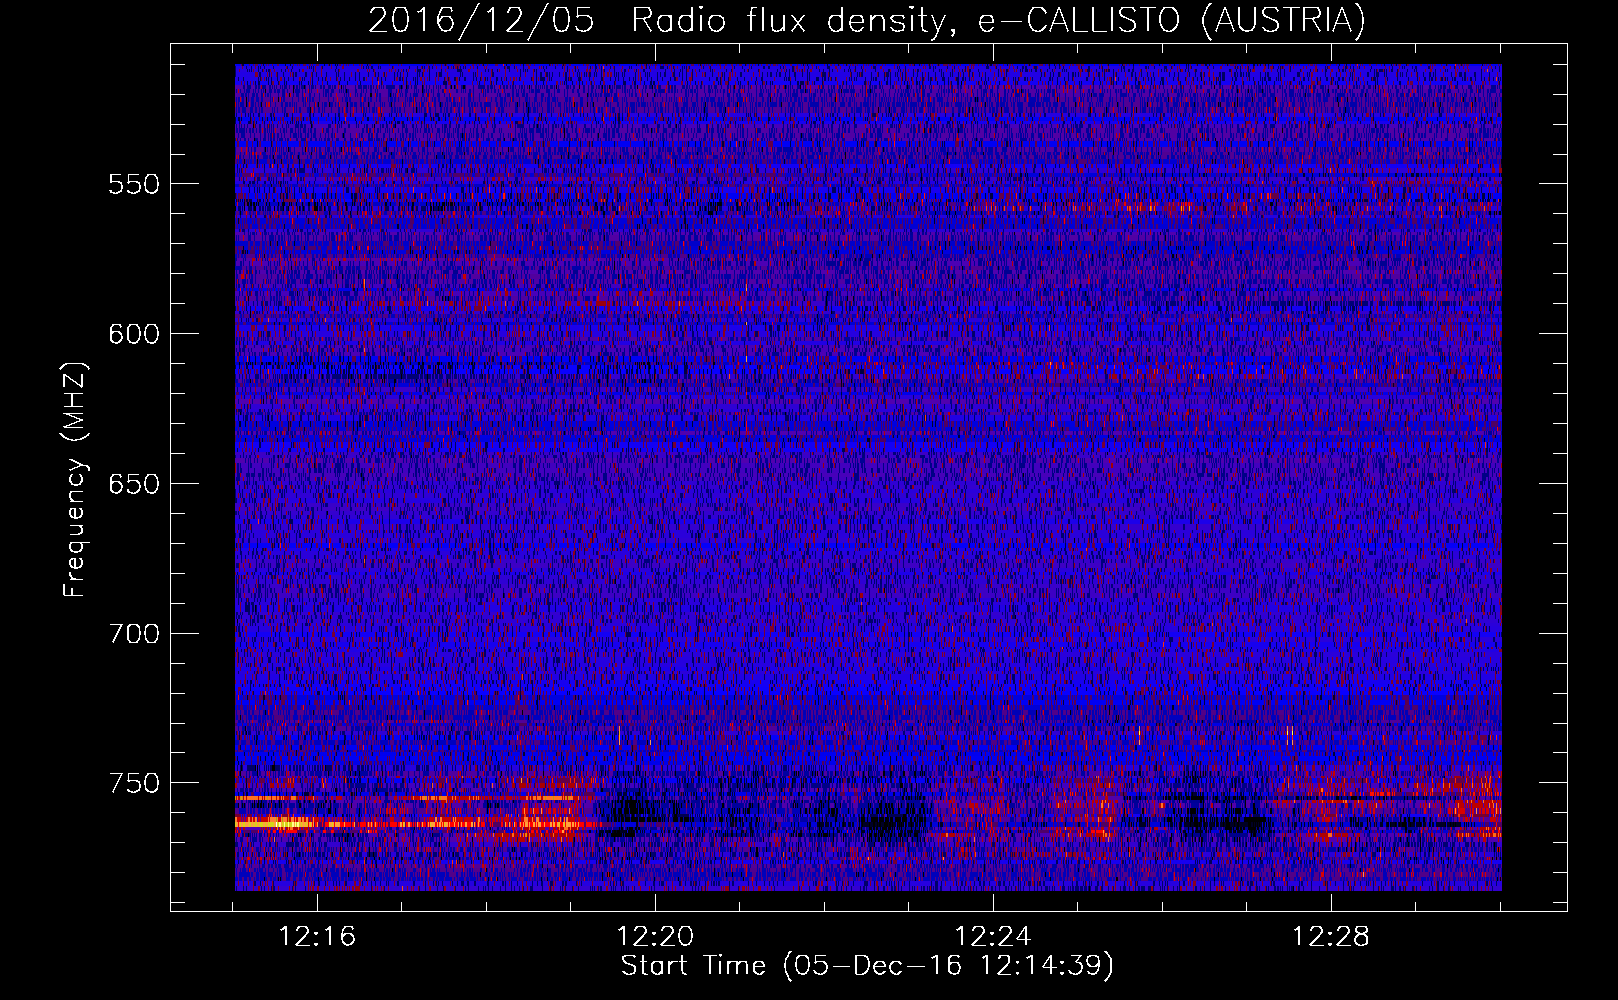This screenshot has width=1618, height=1000.
Task: Click the date "2016/12/05" in title
Action: tap(481, 20)
